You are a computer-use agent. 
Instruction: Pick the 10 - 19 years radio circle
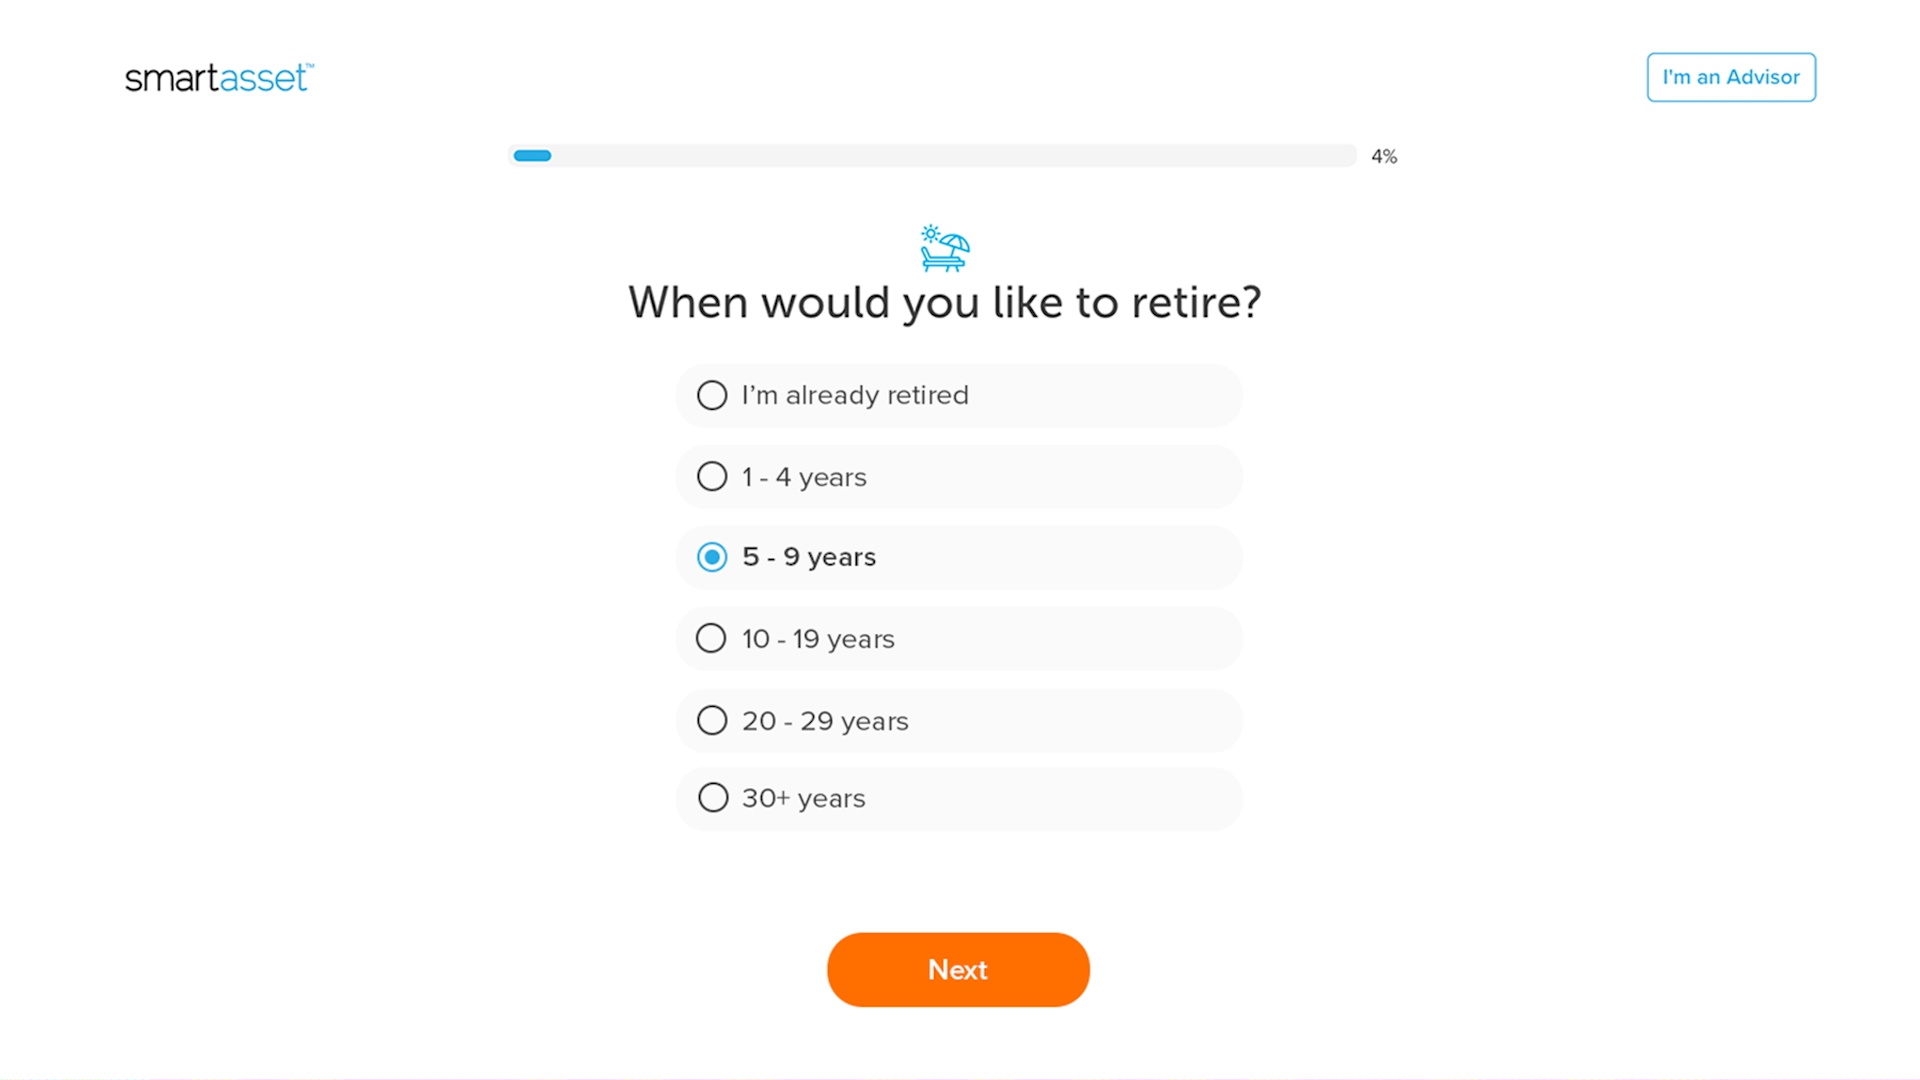click(711, 638)
